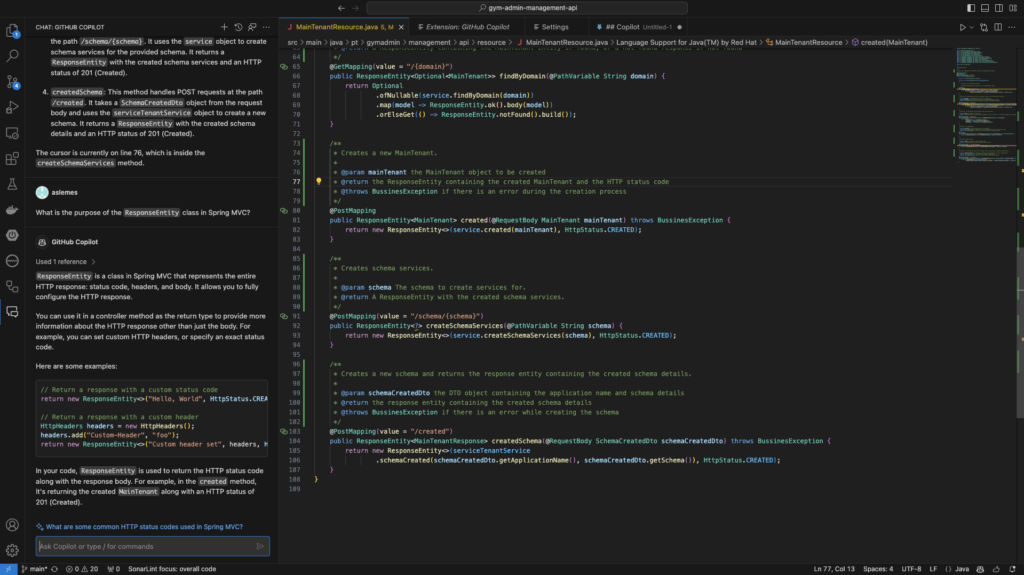Open the Chat view in activity bar
Viewport: 1024px width, 575px height.
click(12, 312)
